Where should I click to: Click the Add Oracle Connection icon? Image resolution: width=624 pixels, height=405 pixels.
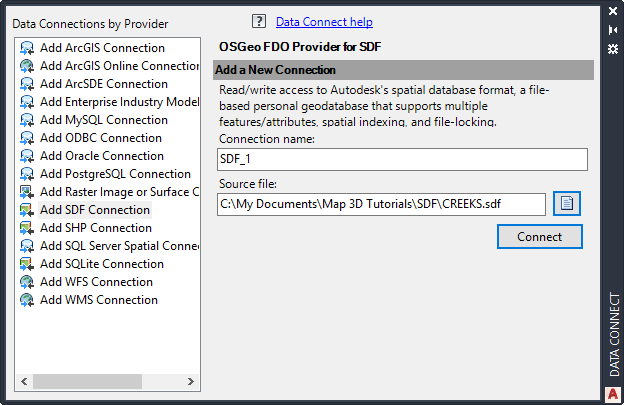tap(26, 156)
